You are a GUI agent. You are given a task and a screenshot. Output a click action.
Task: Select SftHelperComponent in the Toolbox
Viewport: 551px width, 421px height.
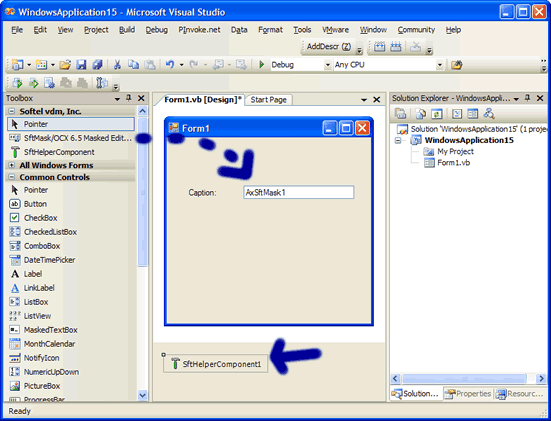(x=70, y=152)
